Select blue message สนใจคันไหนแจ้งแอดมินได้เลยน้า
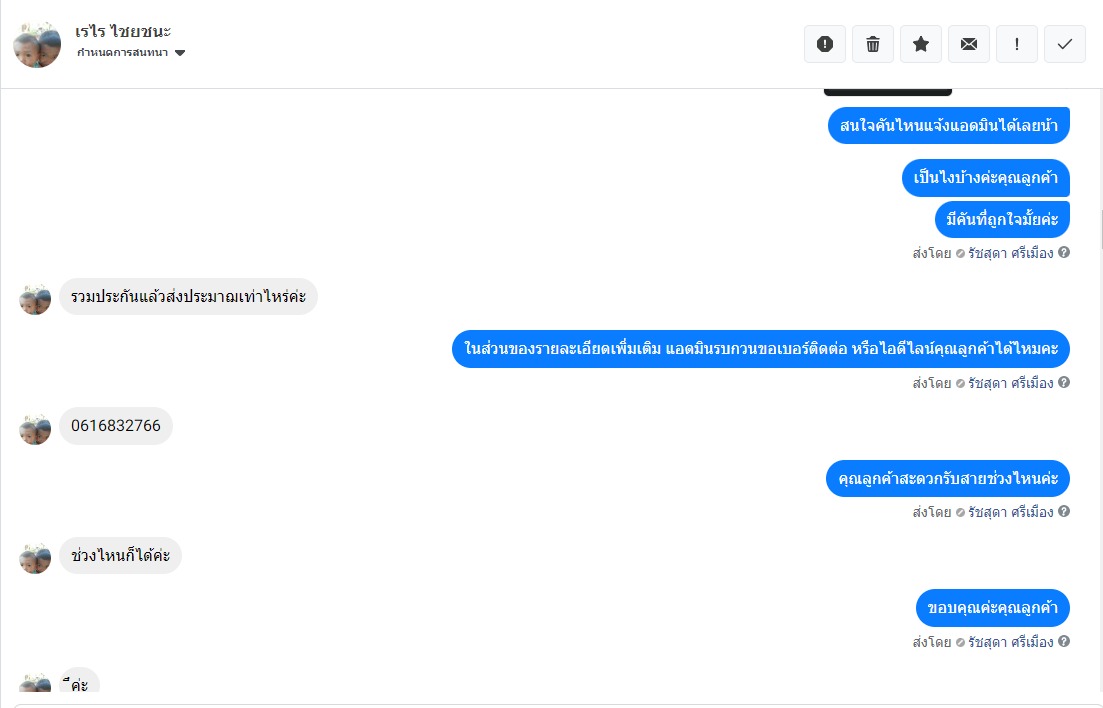1103x708 pixels. click(x=948, y=125)
